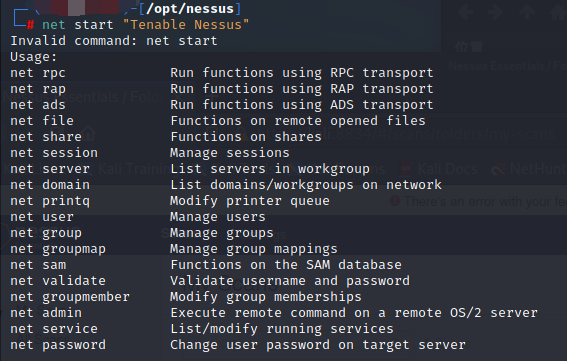Viewport: 567px width, 361px height.
Task: Click the 'net groupmap' command text
Action: click(58, 249)
